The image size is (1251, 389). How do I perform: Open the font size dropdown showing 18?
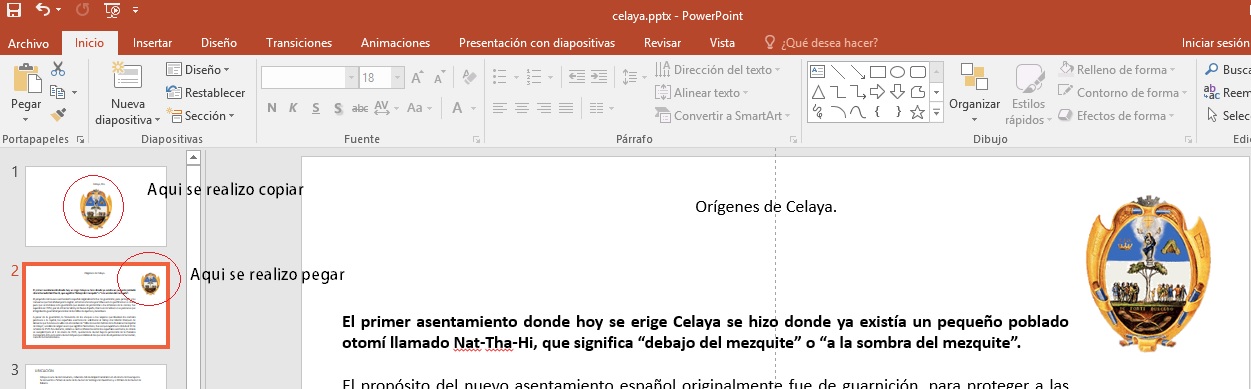tap(397, 77)
